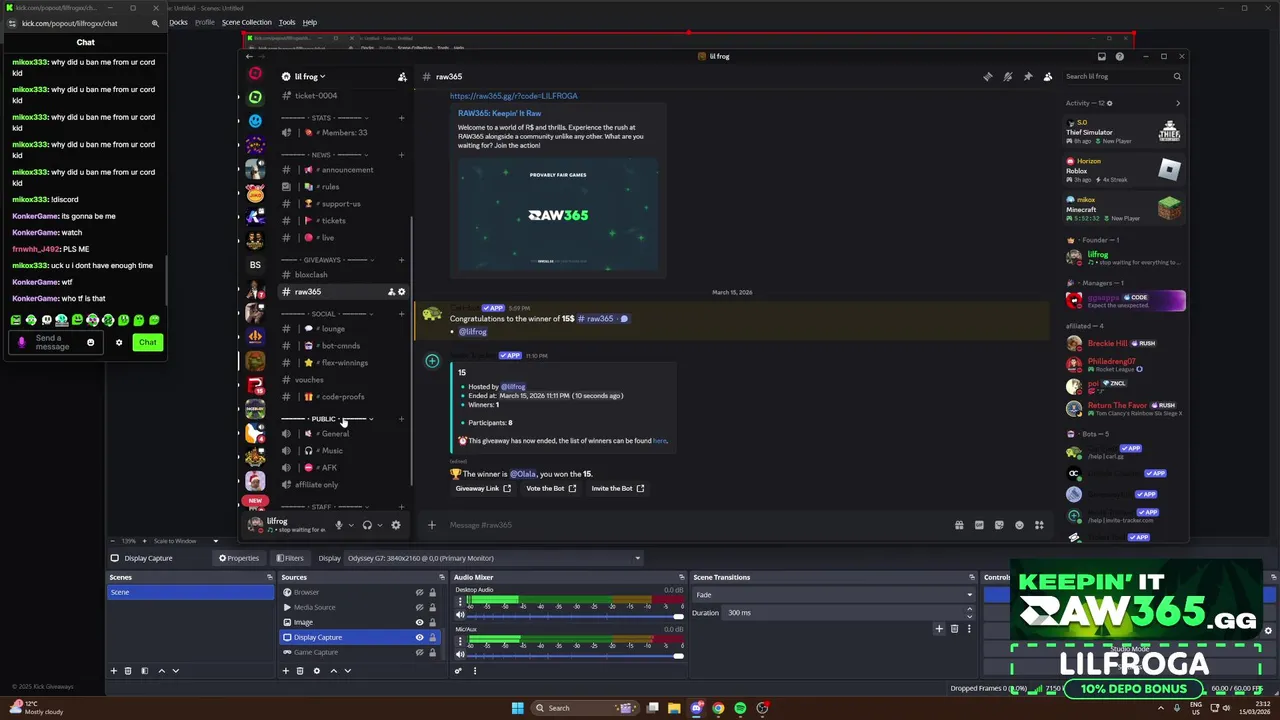The image size is (1280, 720).
Task: Open the Tools menu in OBS
Action: coord(287,22)
